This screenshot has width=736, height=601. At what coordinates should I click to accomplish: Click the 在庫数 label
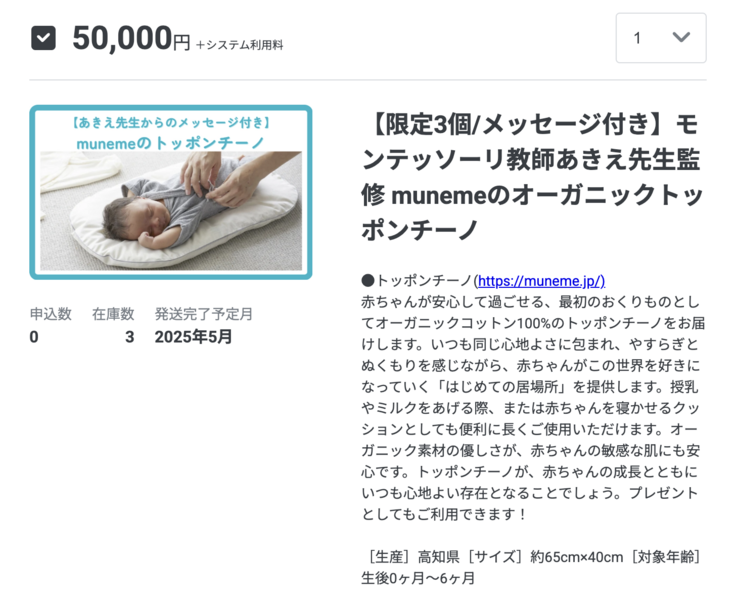[113, 314]
